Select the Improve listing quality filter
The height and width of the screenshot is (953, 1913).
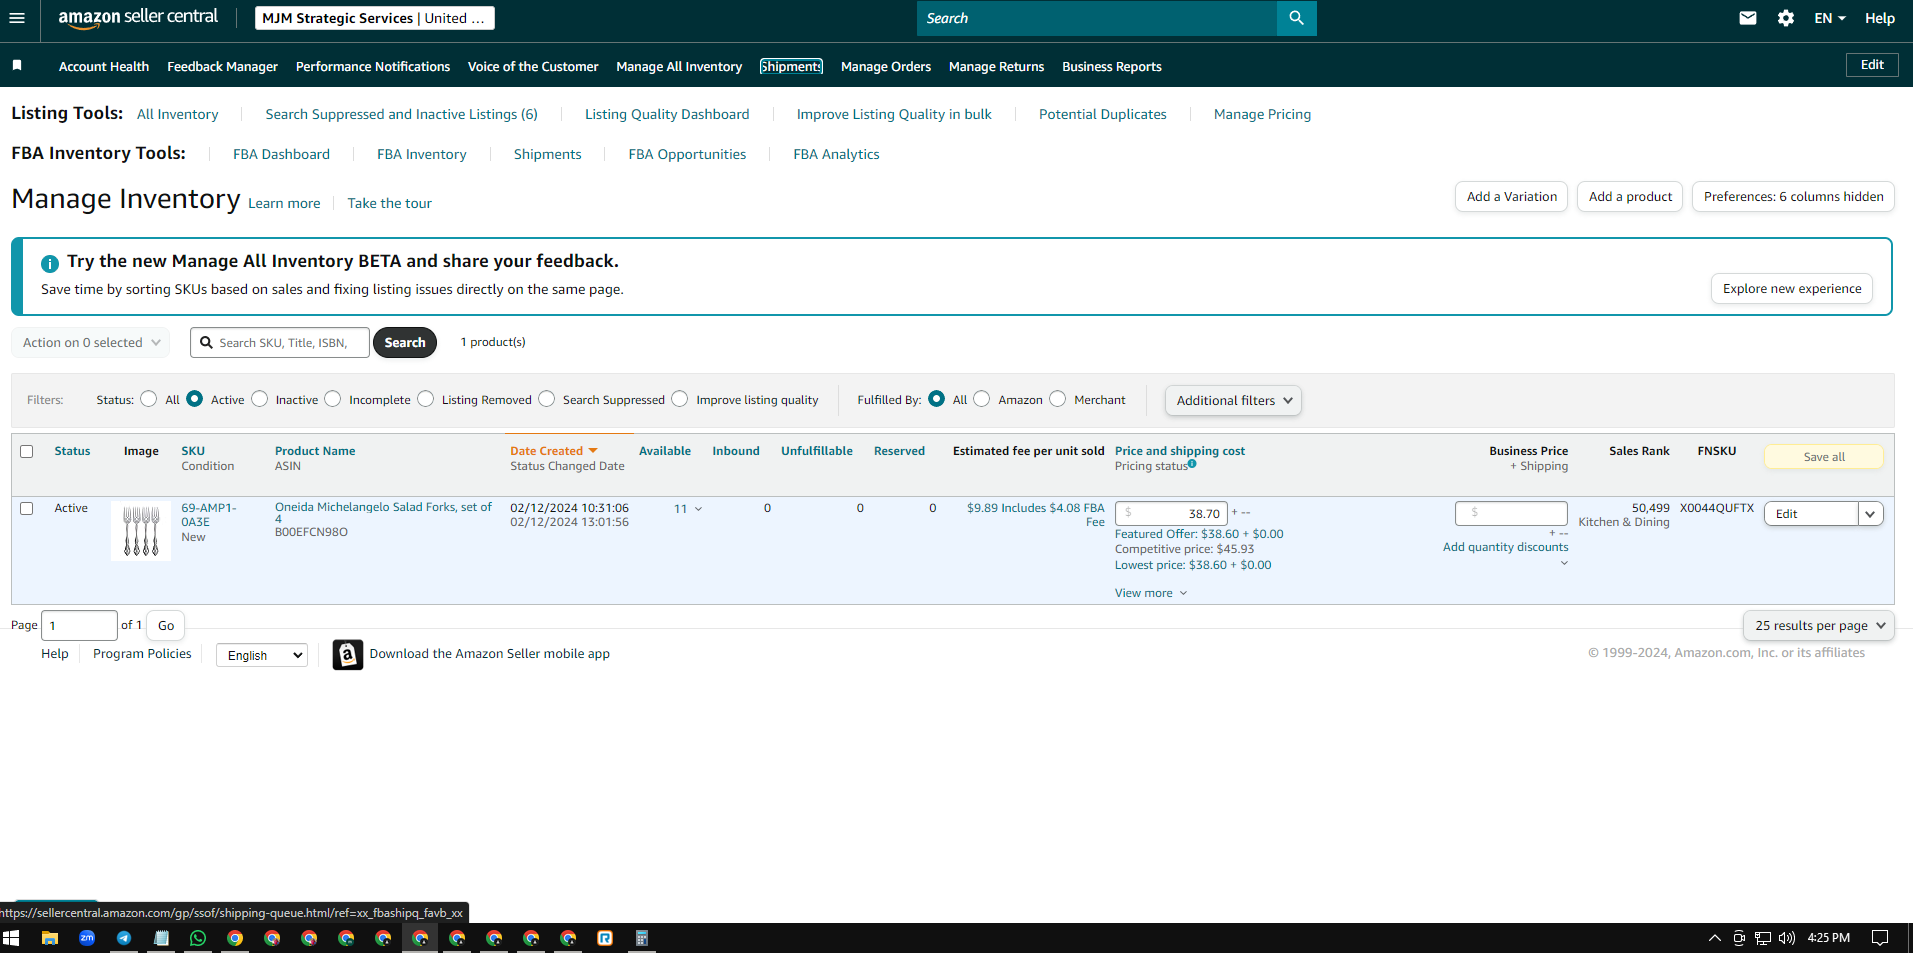(x=680, y=399)
